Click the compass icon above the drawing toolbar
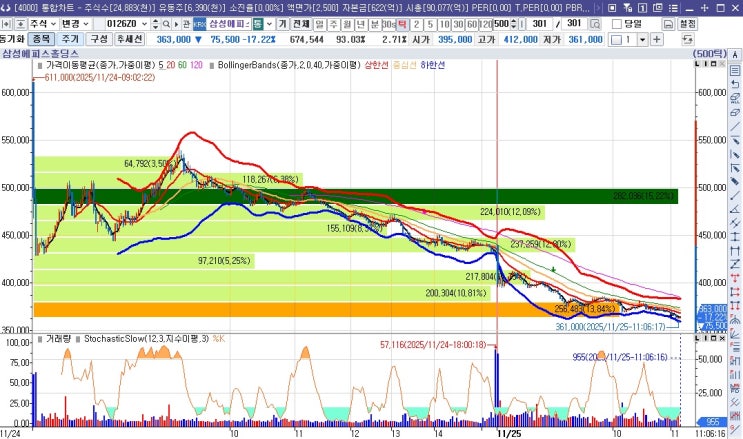743x439 pixels. pyautogui.click(x=734, y=55)
